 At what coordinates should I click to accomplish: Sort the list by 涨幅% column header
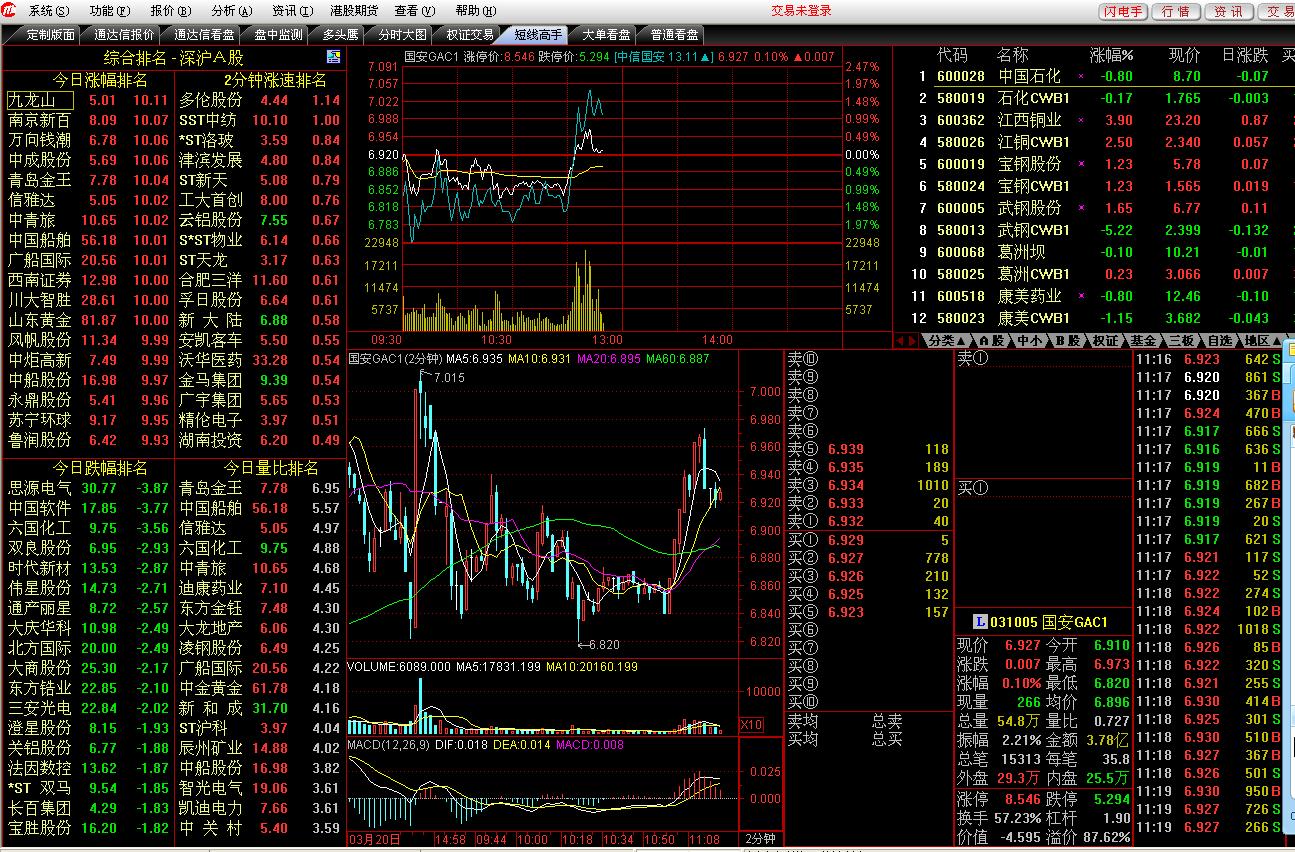tap(1111, 55)
